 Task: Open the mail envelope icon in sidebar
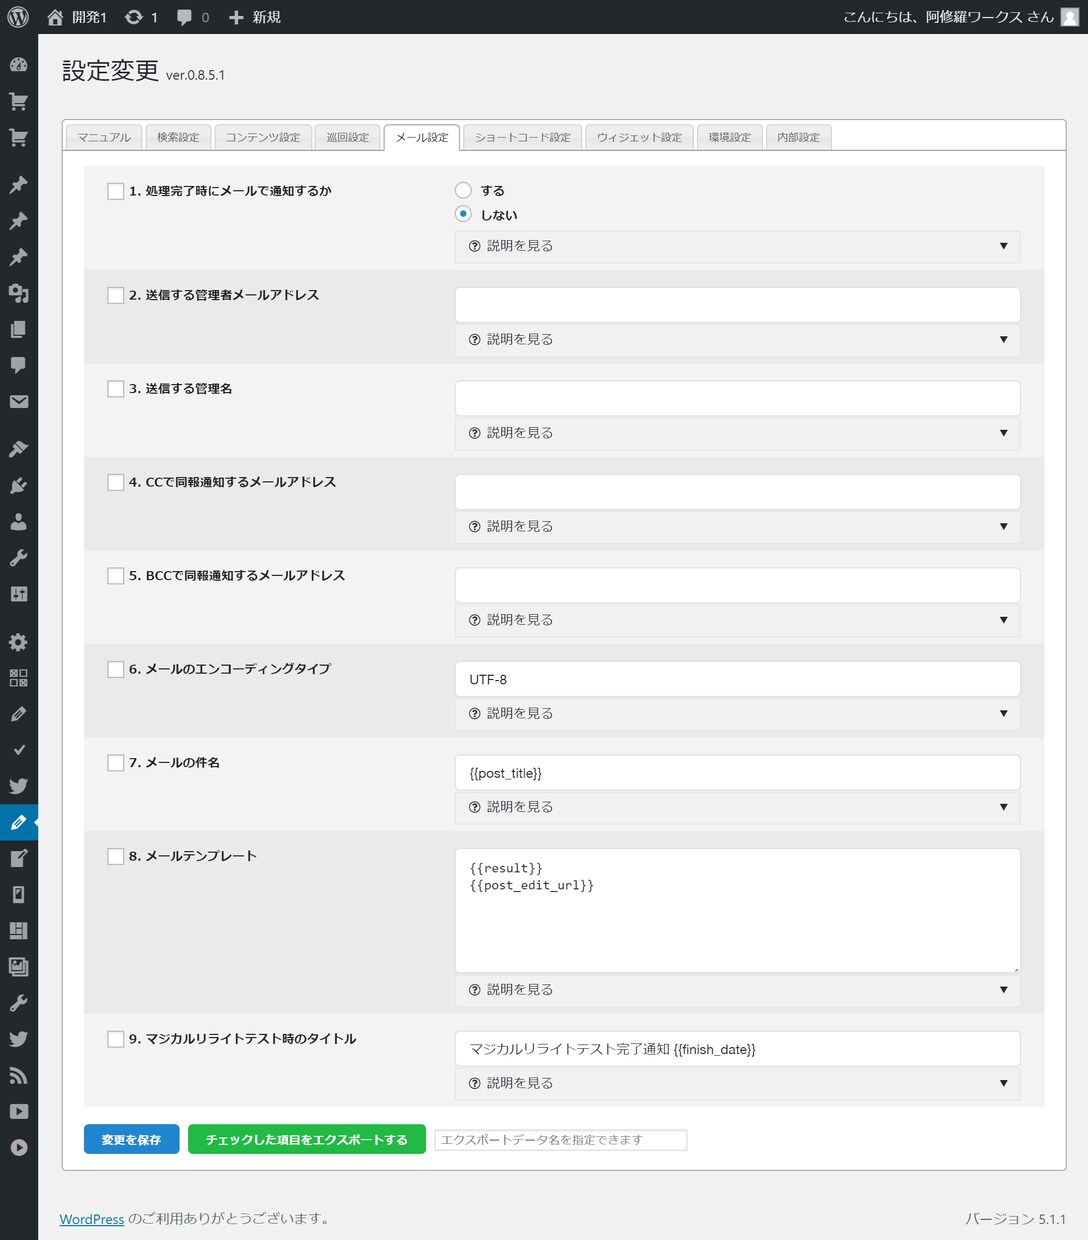18,401
